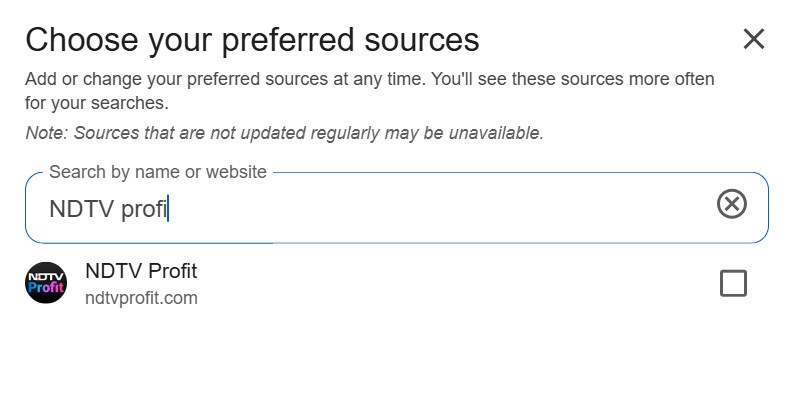Click the word 'Note:' in italic text
790x418 pixels.
tap(47, 133)
